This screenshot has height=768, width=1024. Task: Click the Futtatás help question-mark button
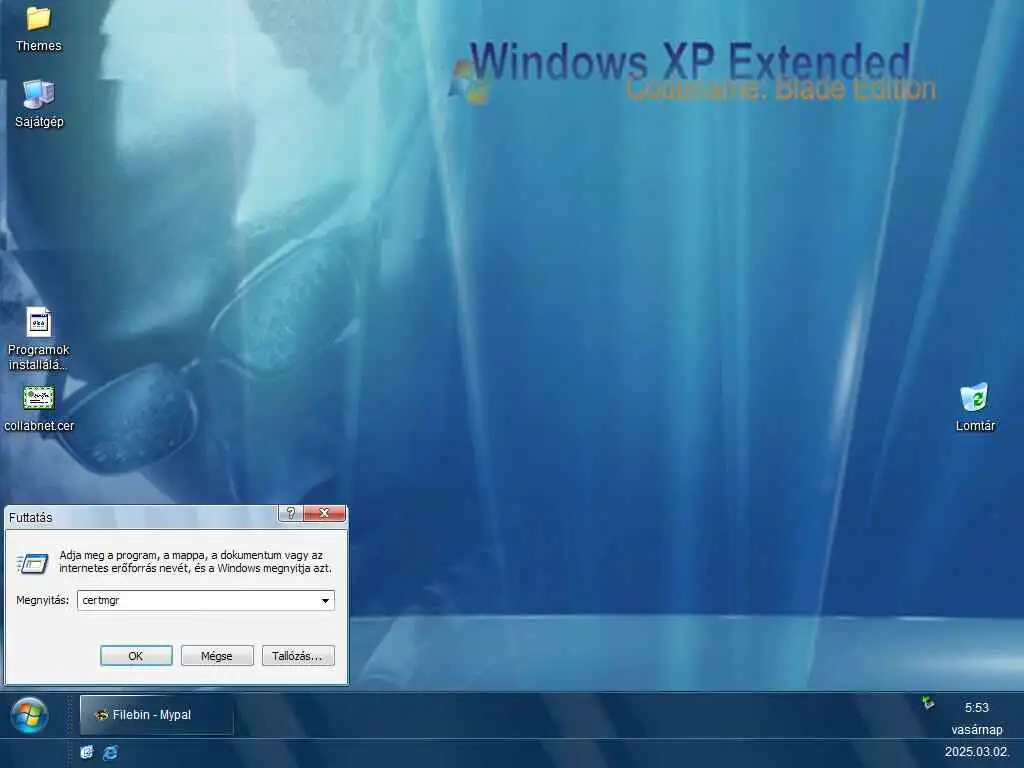pyautogui.click(x=291, y=513)
